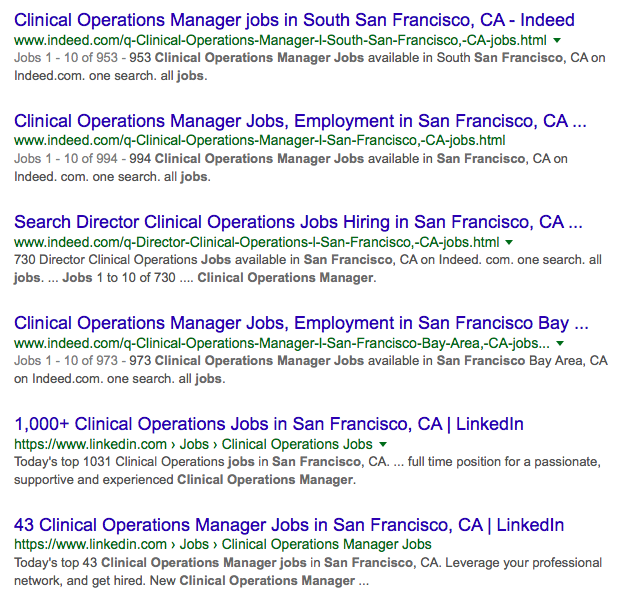Click the green San-Francisco-Bay-Area URL text
This screenshot has width=643, height=594.
click(282, 343)
